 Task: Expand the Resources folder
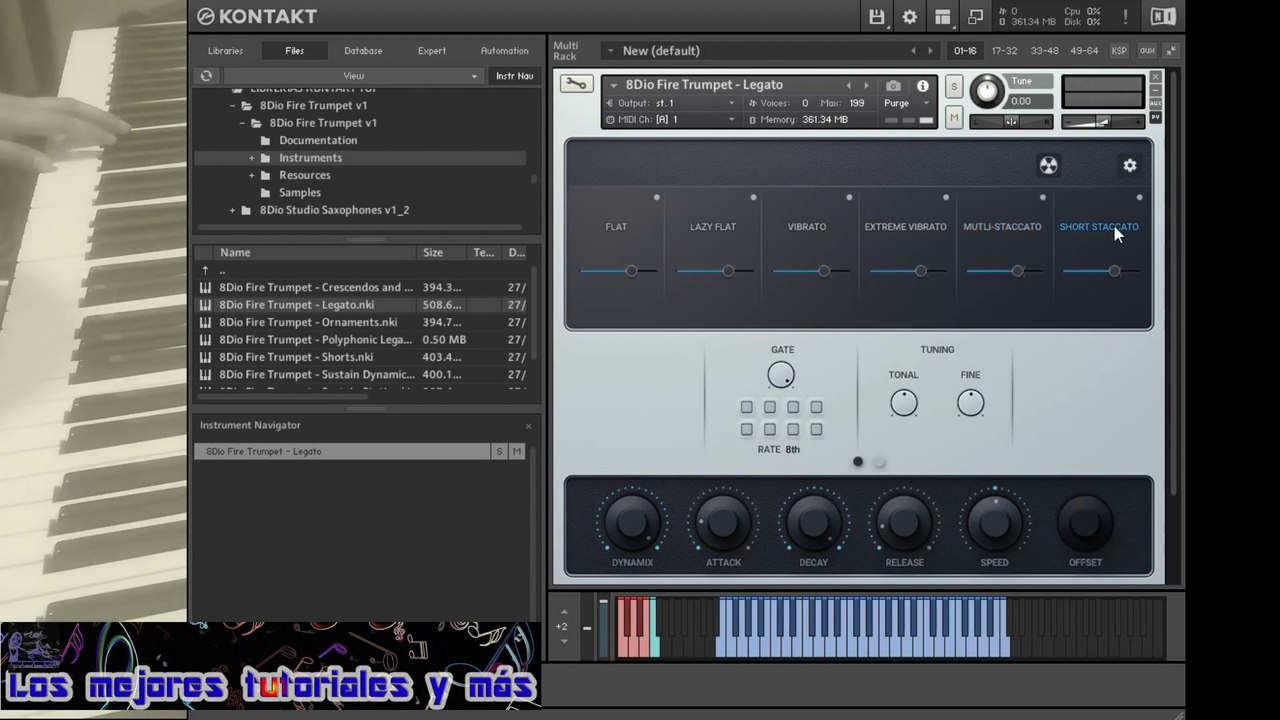pyautogui.click(x=252, y=176)
